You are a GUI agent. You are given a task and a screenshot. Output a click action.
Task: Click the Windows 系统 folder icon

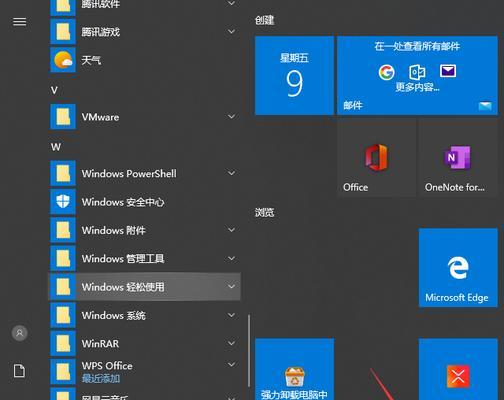(x=63, y=315)
